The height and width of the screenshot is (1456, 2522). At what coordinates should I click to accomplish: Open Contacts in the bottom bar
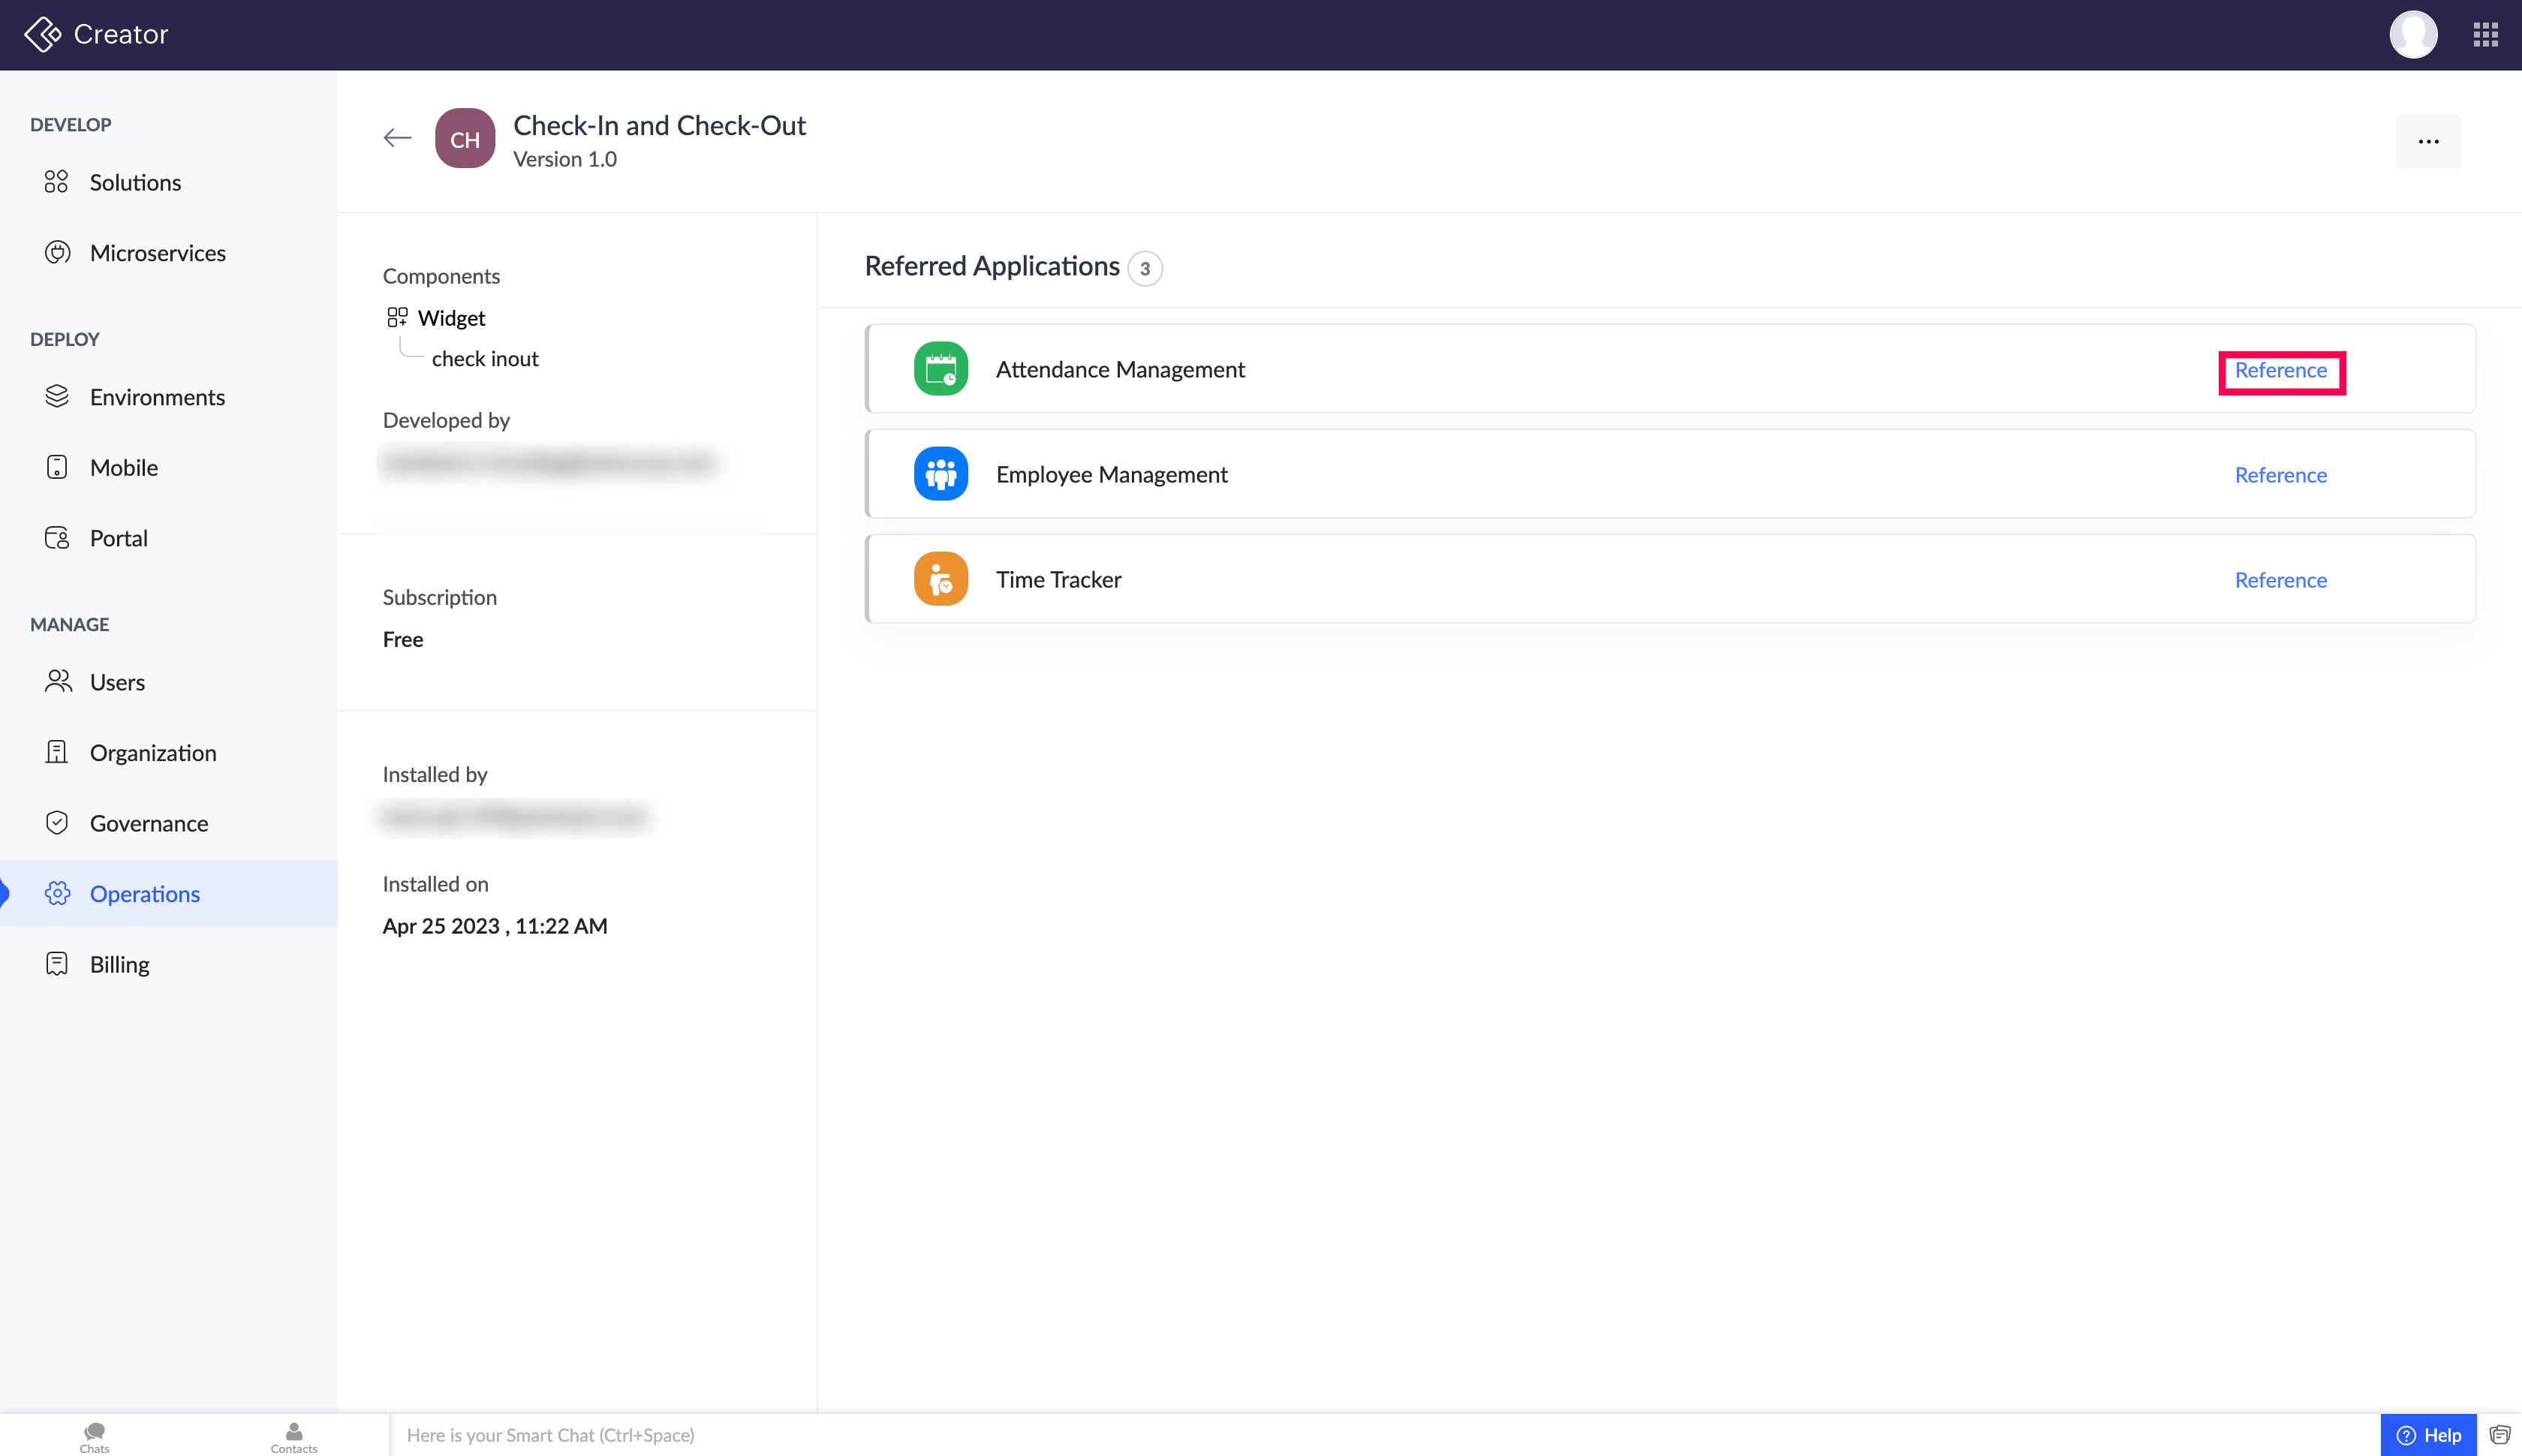[x=293, y=1435]
